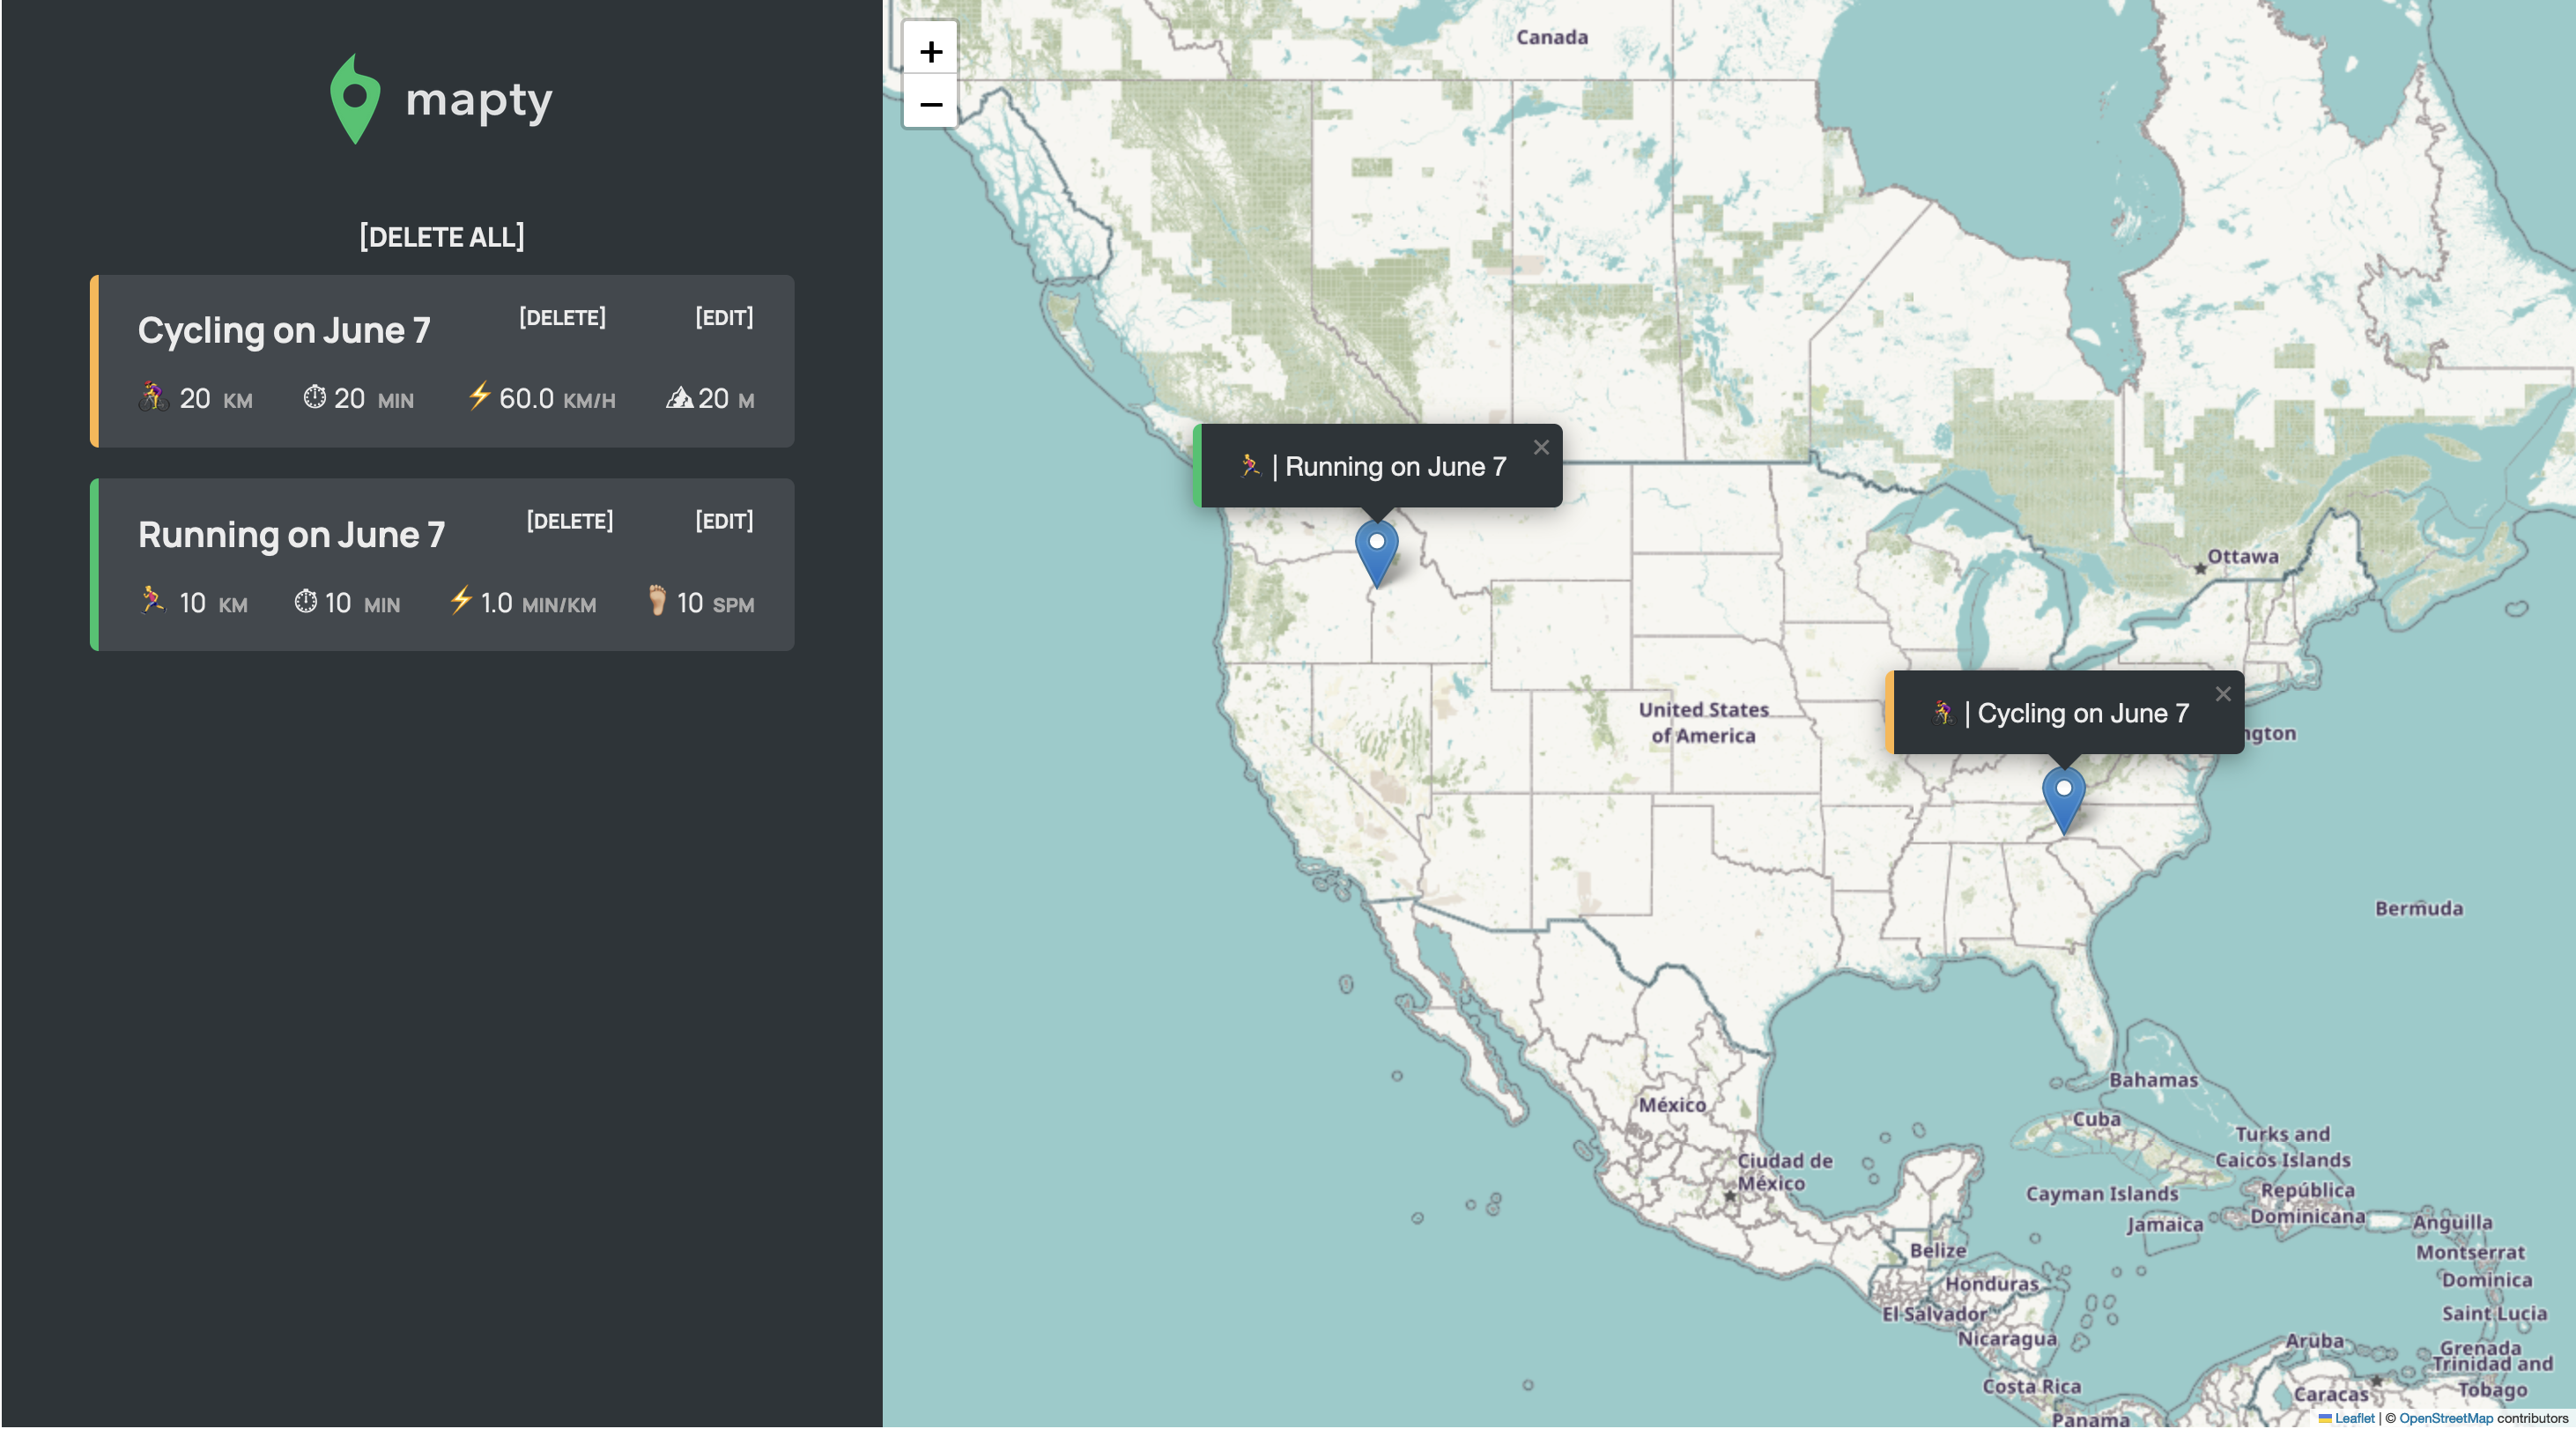Delete all workouts with DELETE ALL

(x=441, y=237)
